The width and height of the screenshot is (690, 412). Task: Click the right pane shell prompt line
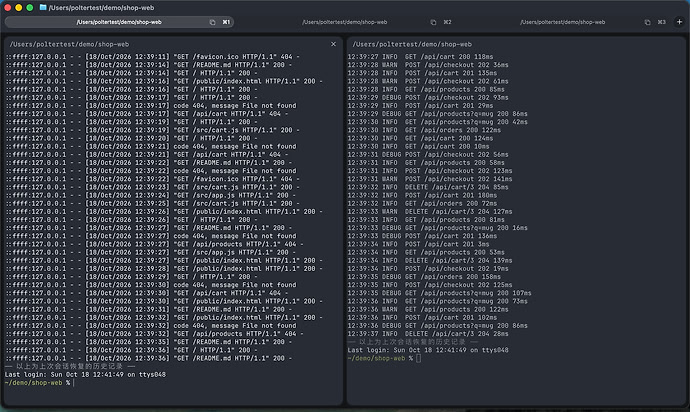coord(384,358)
